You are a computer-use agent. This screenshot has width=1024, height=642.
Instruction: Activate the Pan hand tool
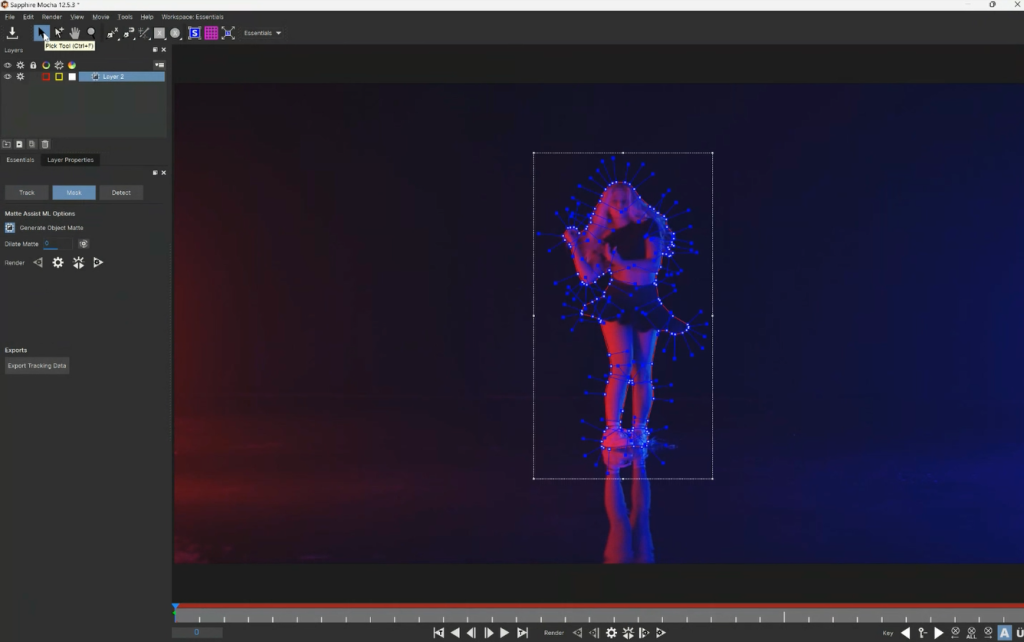pos(74,33)
